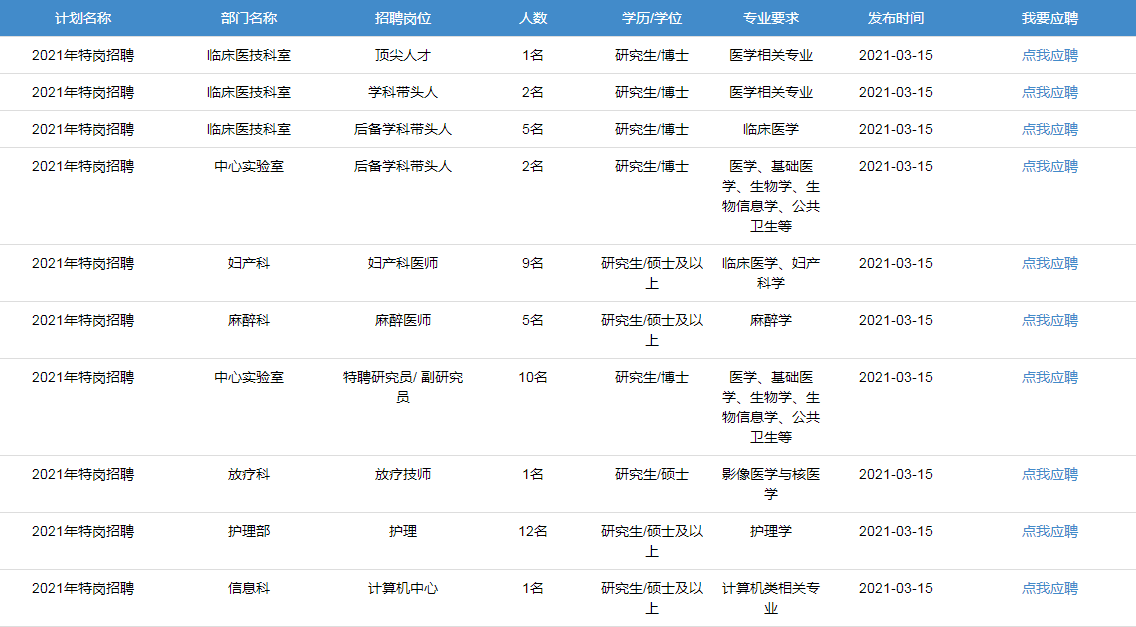
Task: Select the 专业要求 header cell
Action: (771, 18)
